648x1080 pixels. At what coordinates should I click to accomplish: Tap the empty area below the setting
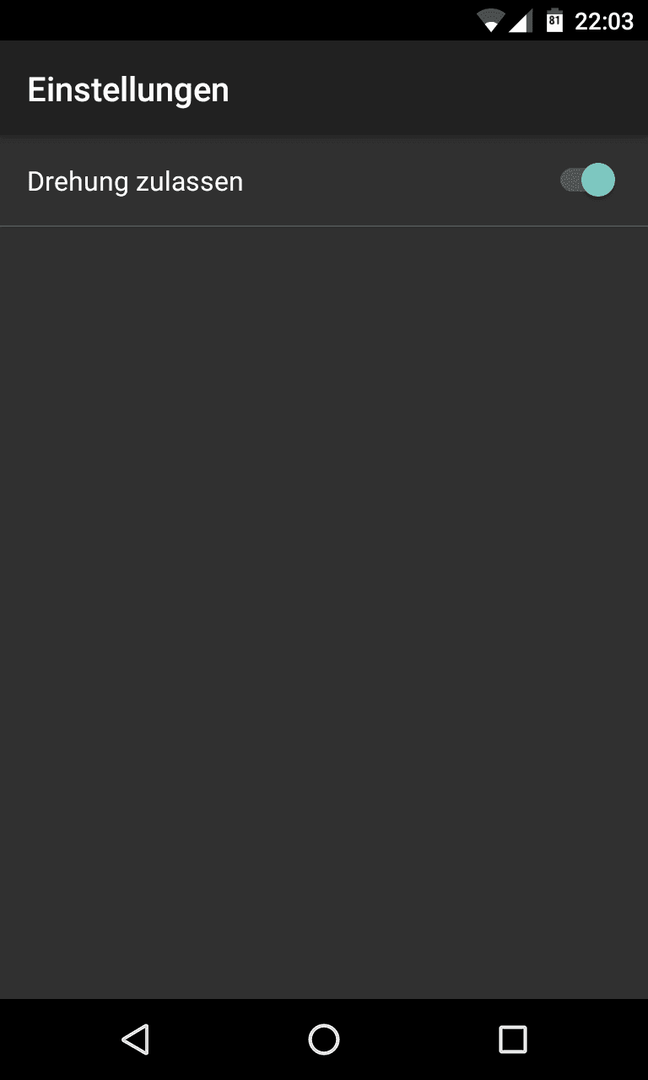click(x=324, y=612)
